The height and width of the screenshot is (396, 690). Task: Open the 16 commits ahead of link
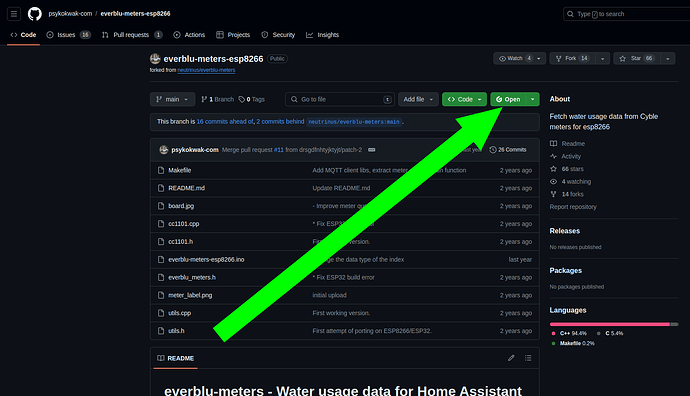[x=225, y=121]
